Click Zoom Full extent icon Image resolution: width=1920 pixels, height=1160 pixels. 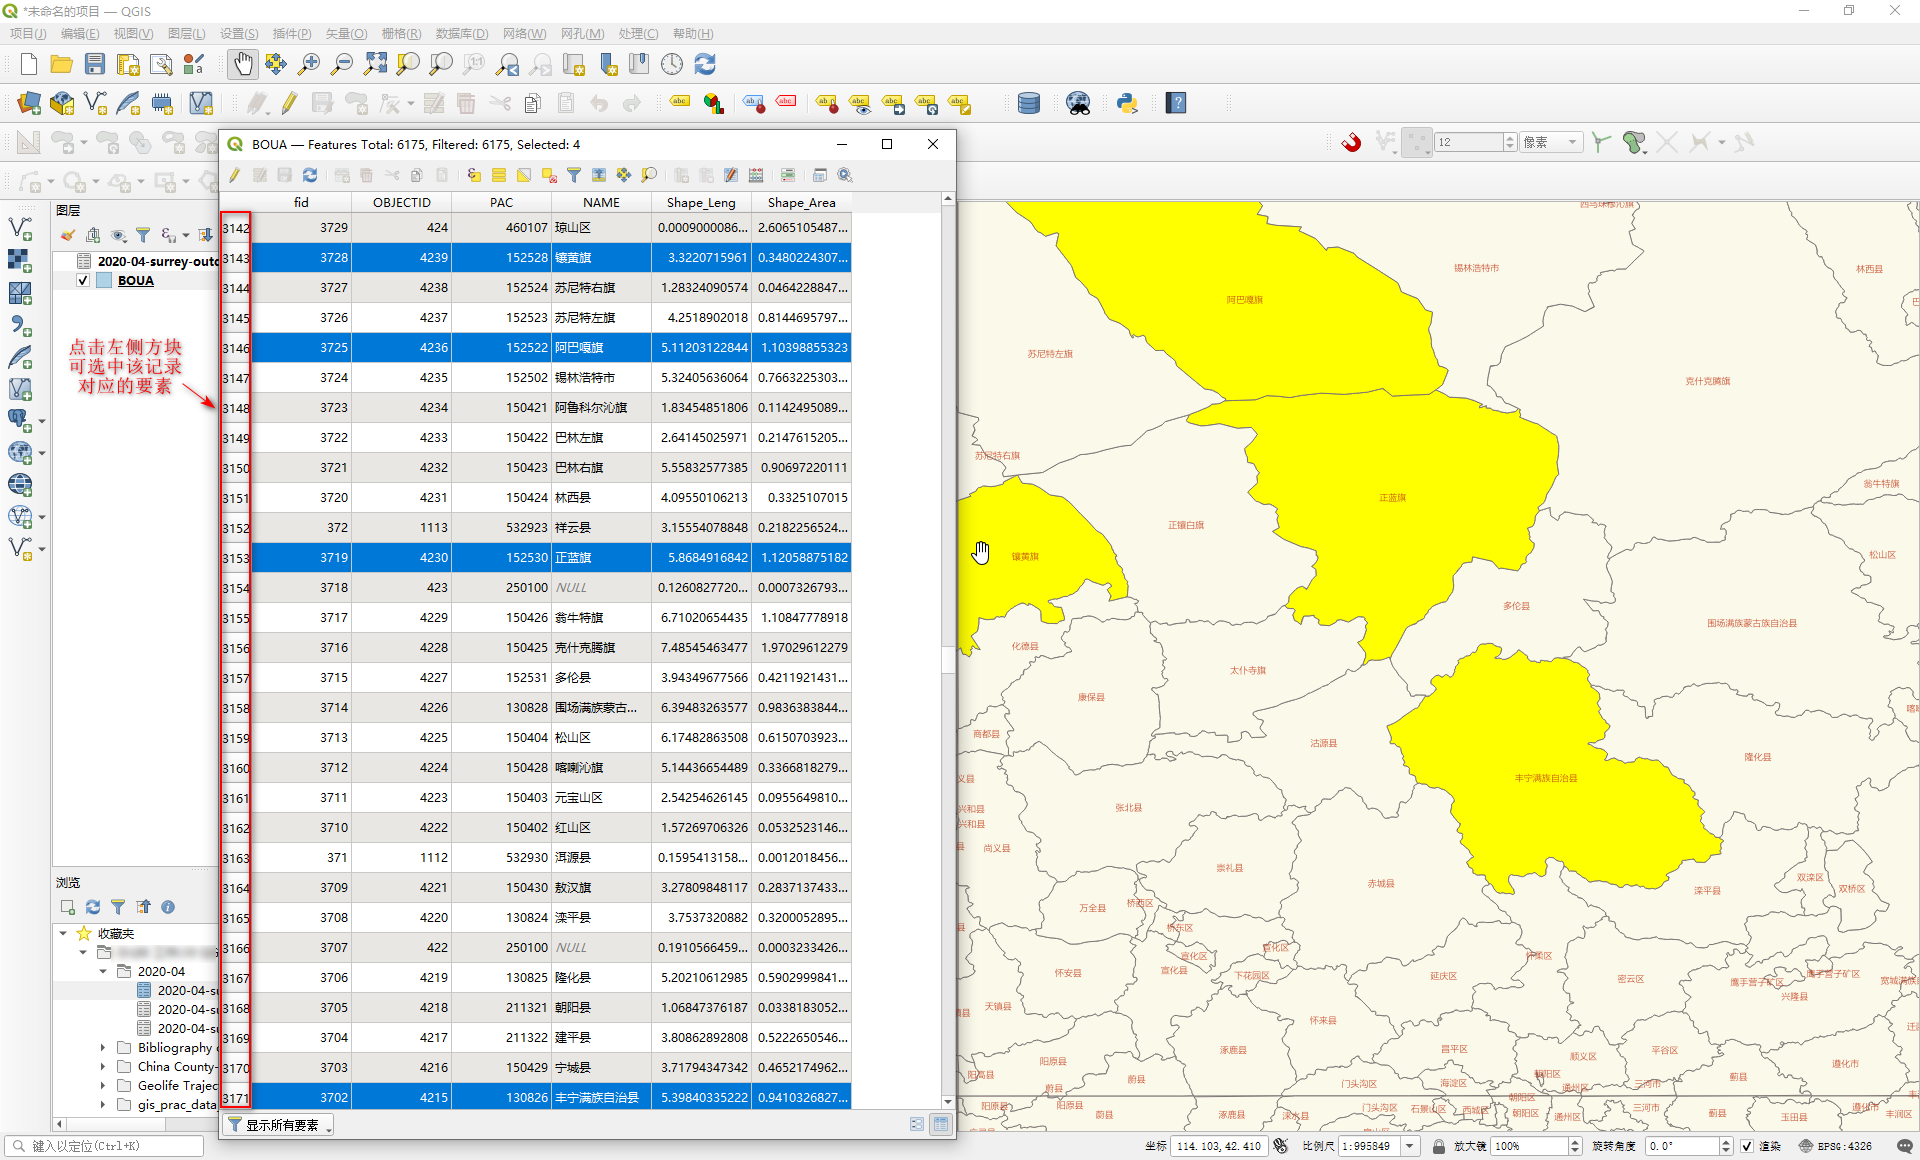tap(375, 65)
